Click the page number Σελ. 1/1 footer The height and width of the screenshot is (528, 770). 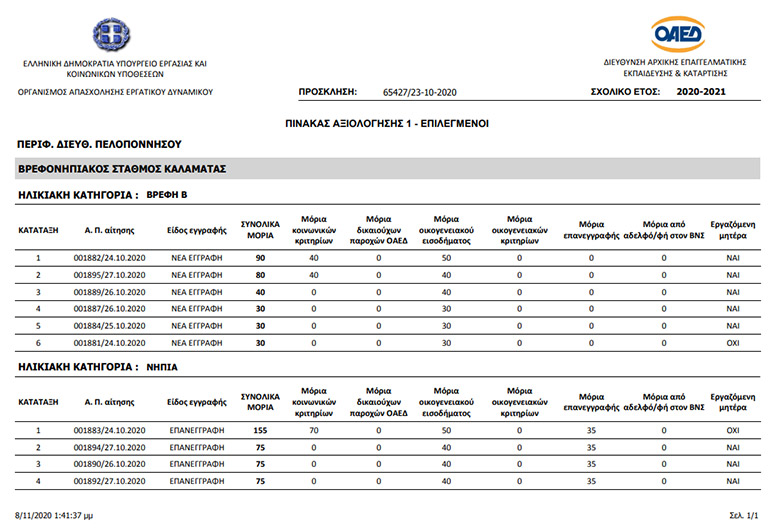[743, 515]
